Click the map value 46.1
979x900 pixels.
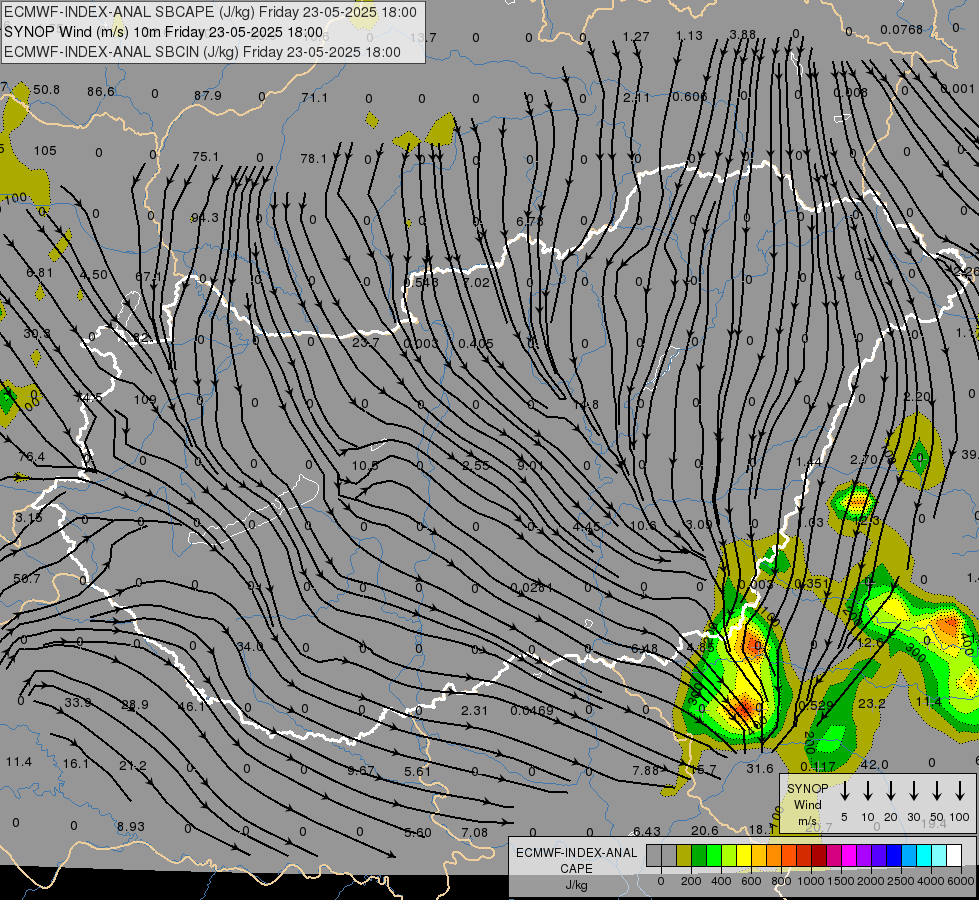[x=191, y=706]
